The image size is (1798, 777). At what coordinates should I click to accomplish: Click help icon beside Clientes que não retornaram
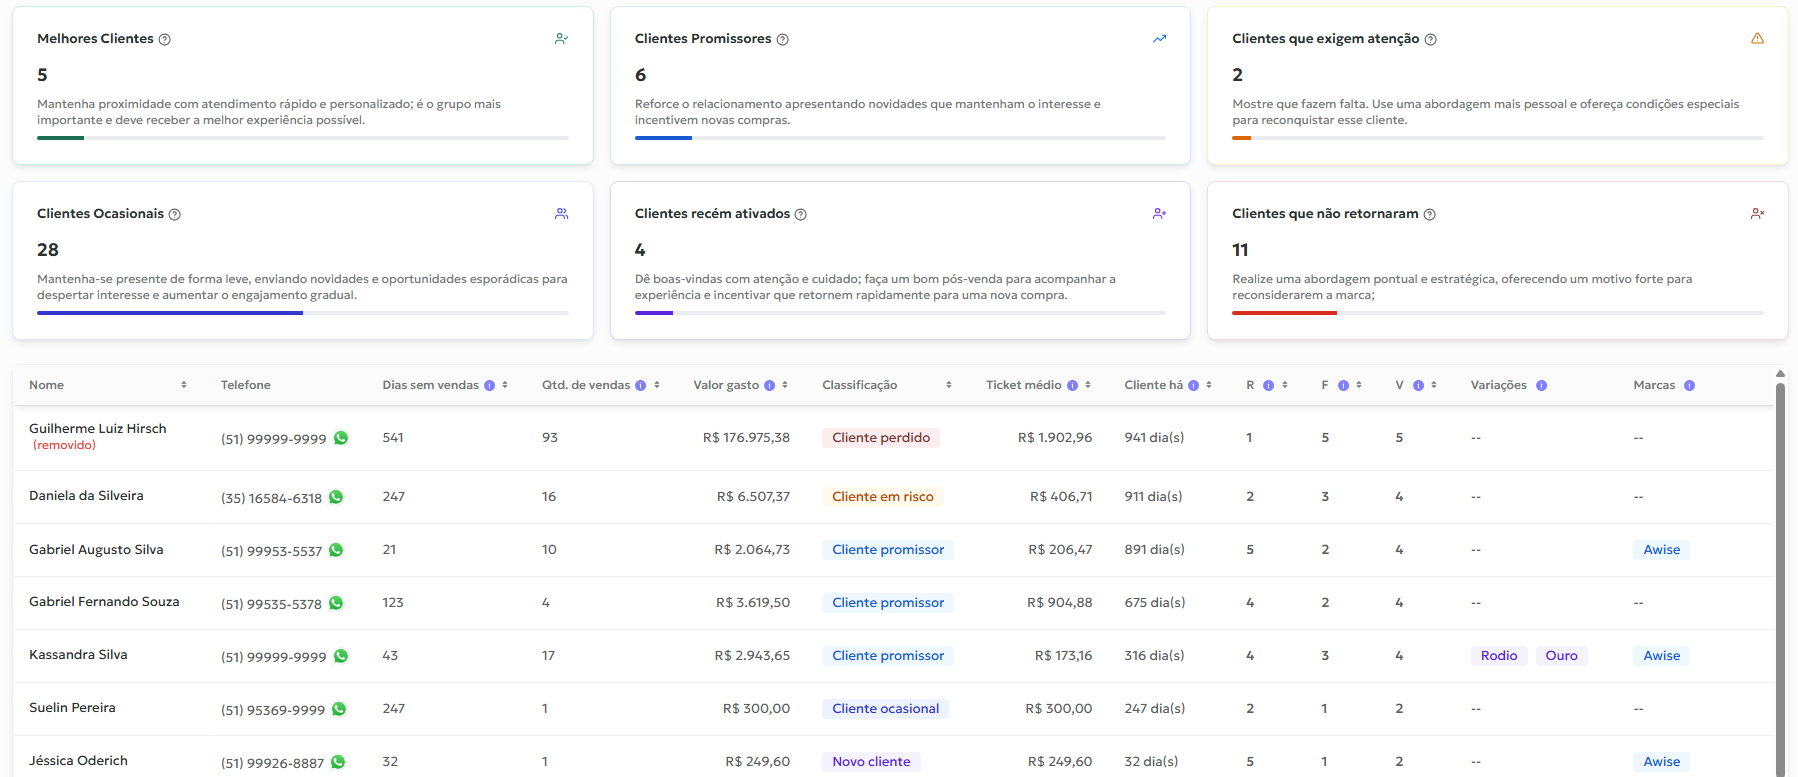[1429, 215]
